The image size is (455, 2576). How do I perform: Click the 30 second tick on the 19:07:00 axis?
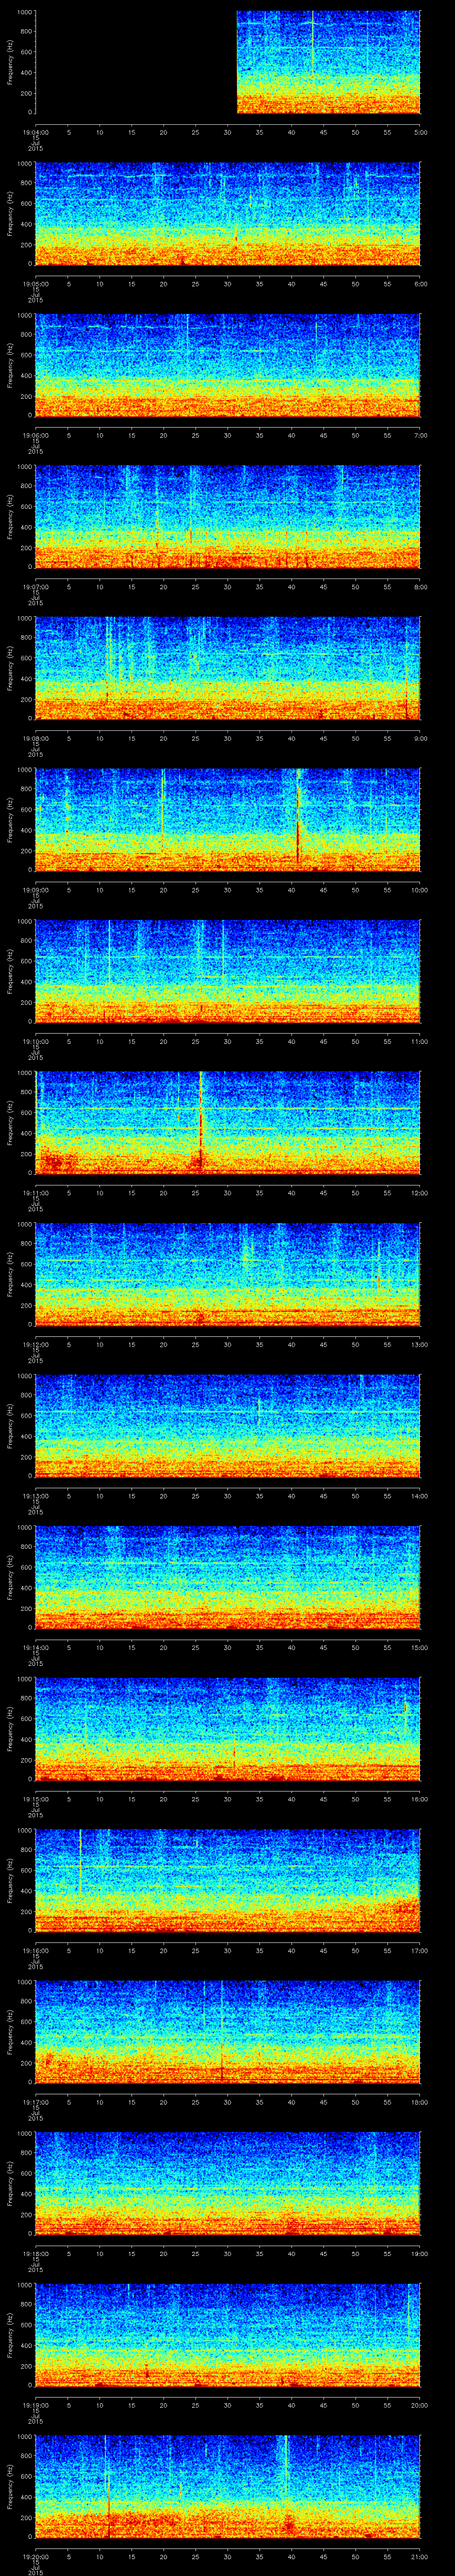(228, 587)
